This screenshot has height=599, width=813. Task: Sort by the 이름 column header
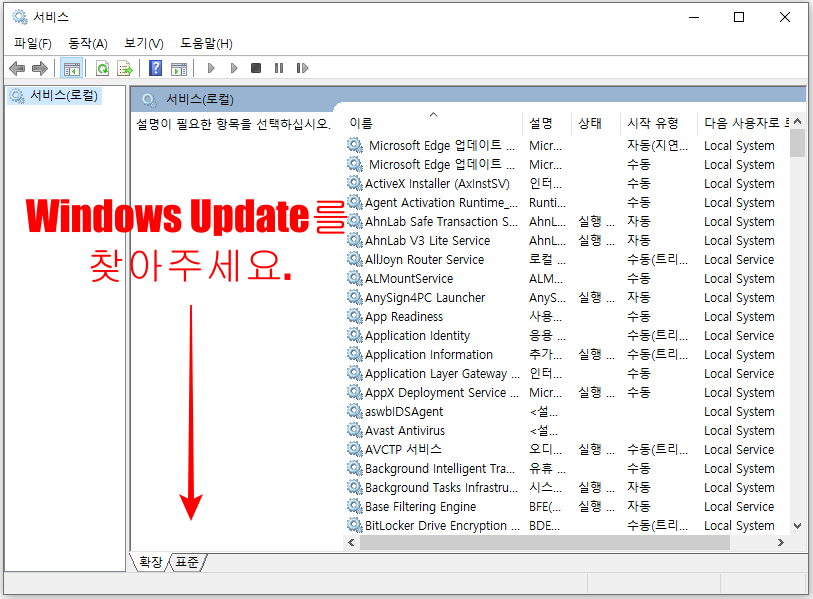[433, 123]
